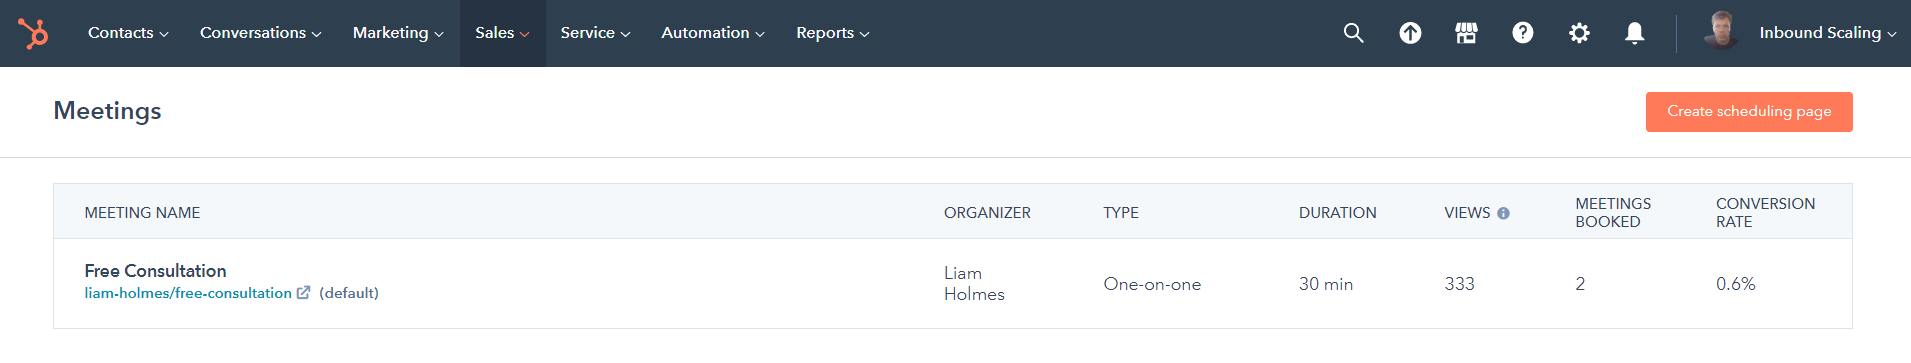The height and width of the screenshot is (363, 1911).
Task: Open the Marketing menu
Action: (x=398, y=33)
